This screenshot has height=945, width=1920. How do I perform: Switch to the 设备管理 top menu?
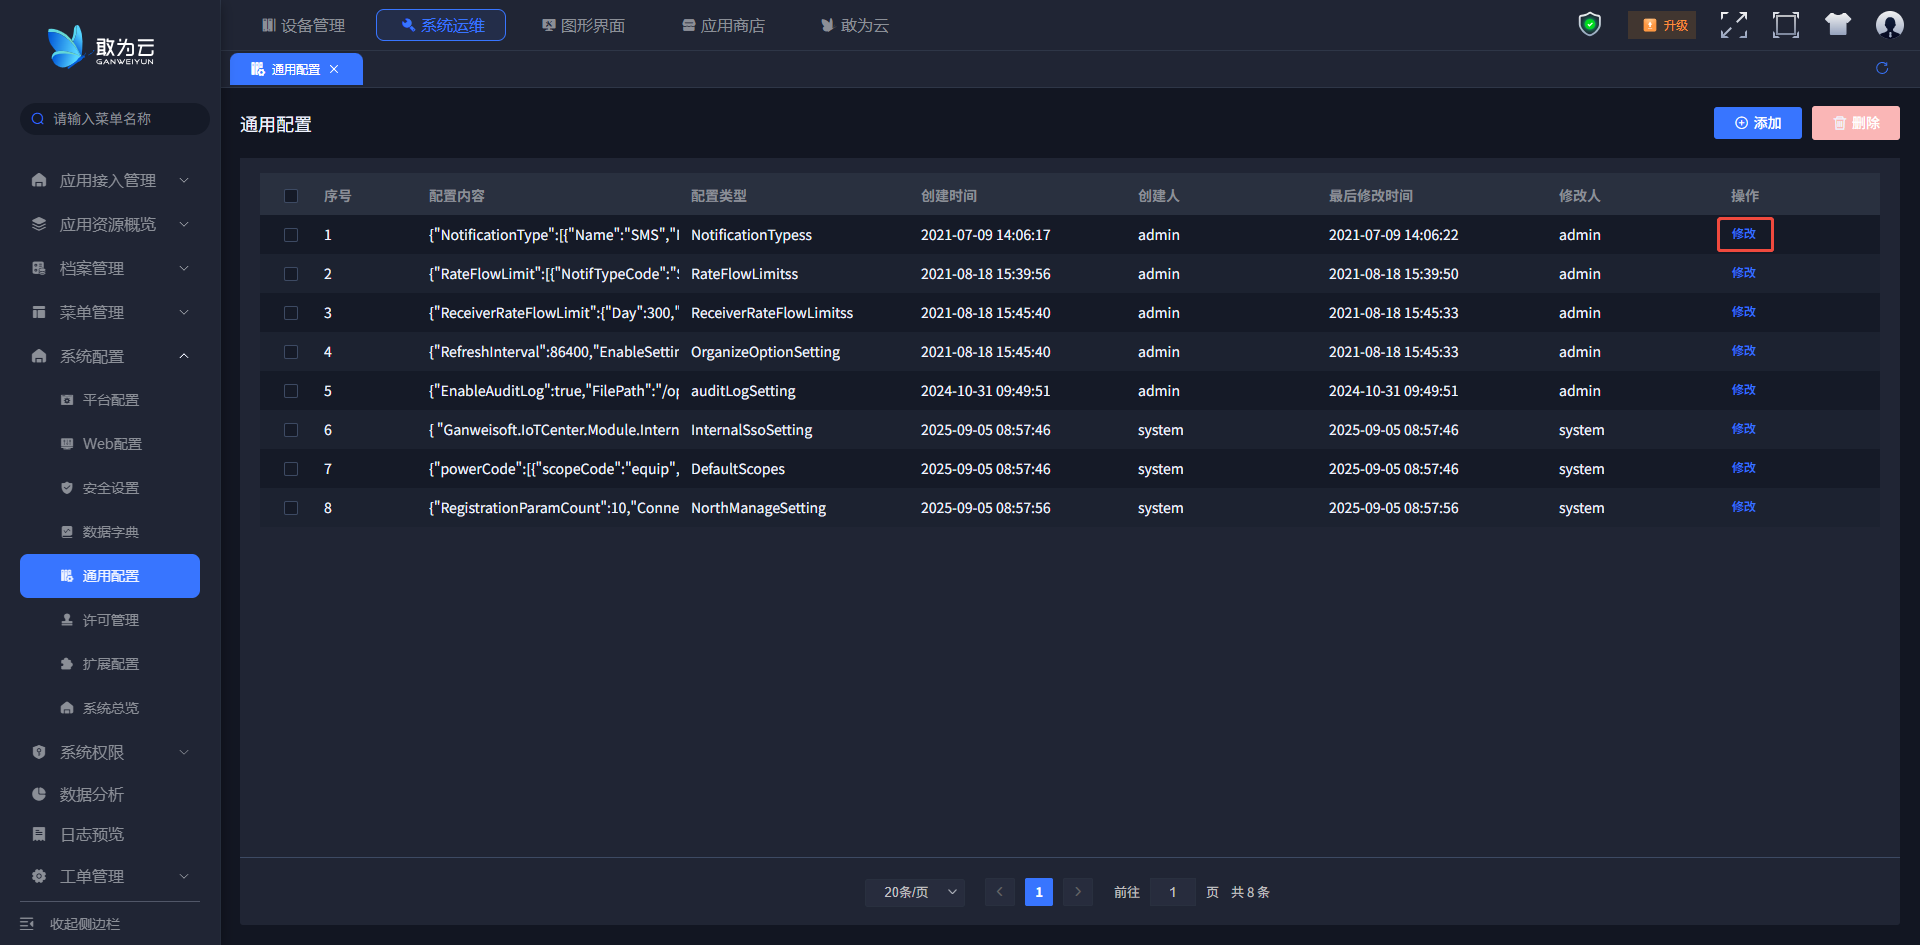click(303, 25)
